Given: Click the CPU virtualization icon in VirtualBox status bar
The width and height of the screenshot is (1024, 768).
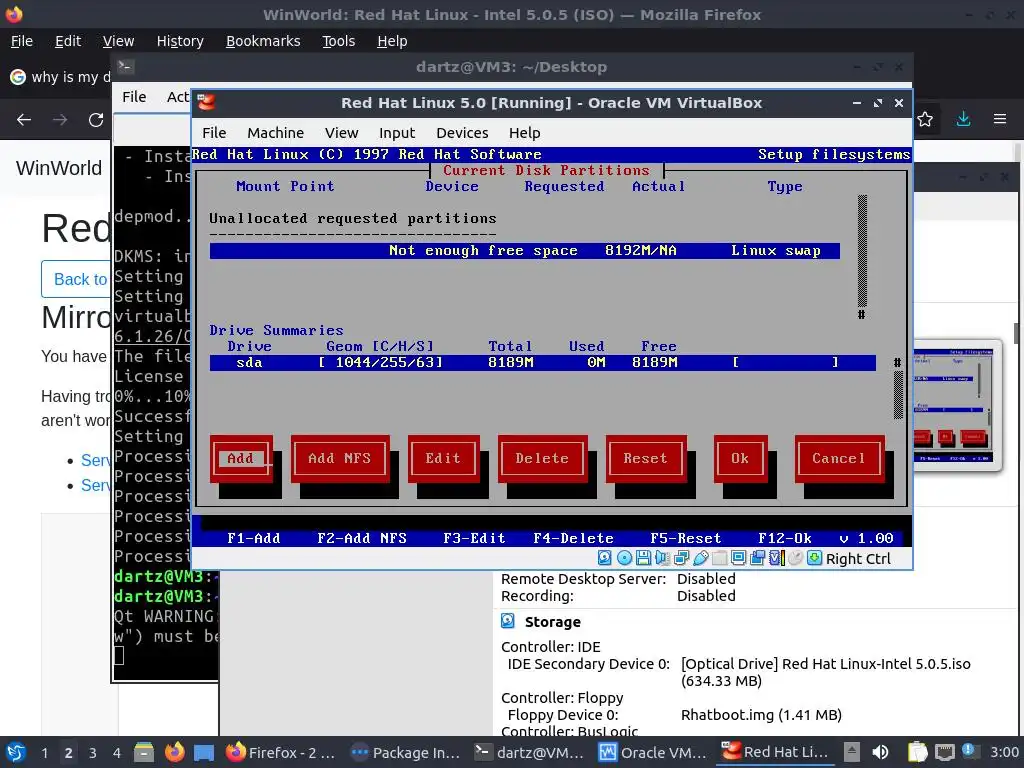Looking at the screenshot, I should (776, 558).
